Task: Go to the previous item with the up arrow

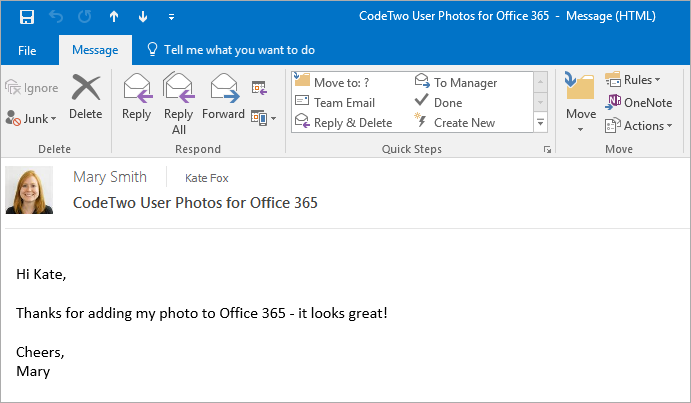Action: click(x=114, y=17)
